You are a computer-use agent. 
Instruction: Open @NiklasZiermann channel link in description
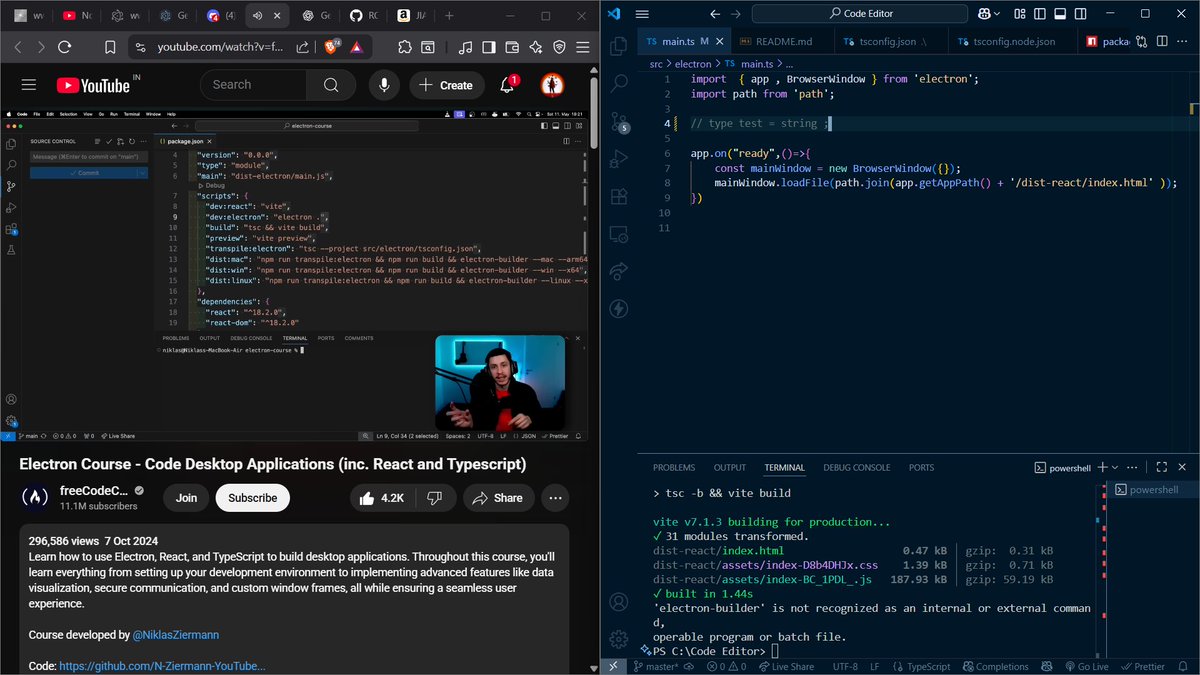coord(176,635)
